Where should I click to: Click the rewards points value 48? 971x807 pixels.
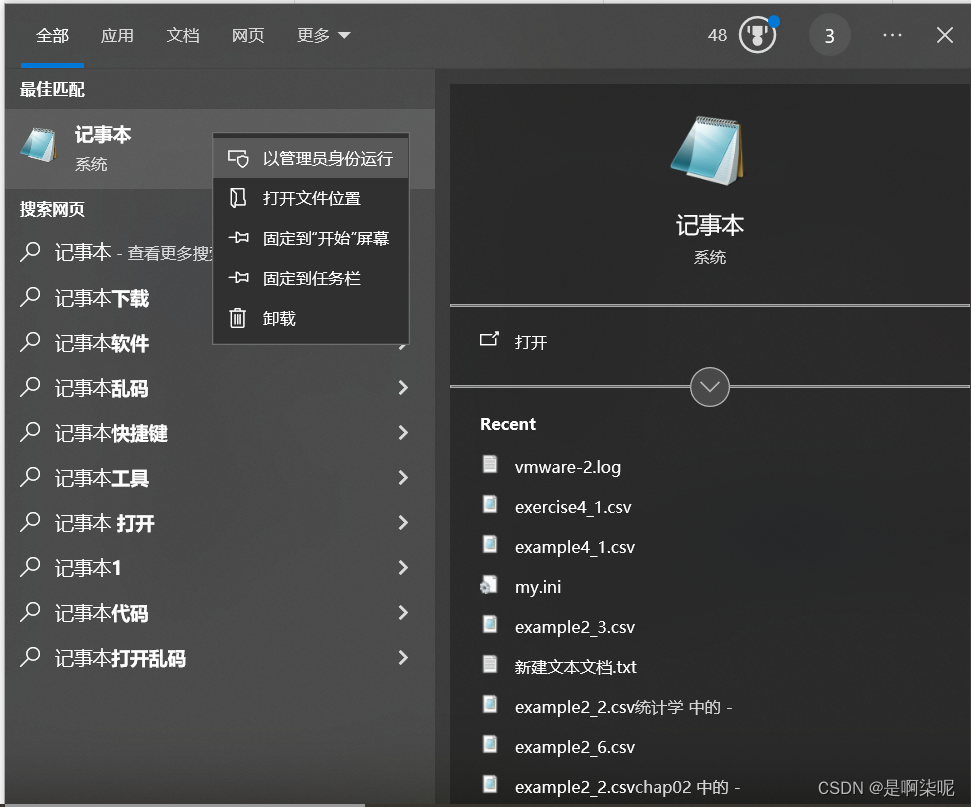(717, 35)
